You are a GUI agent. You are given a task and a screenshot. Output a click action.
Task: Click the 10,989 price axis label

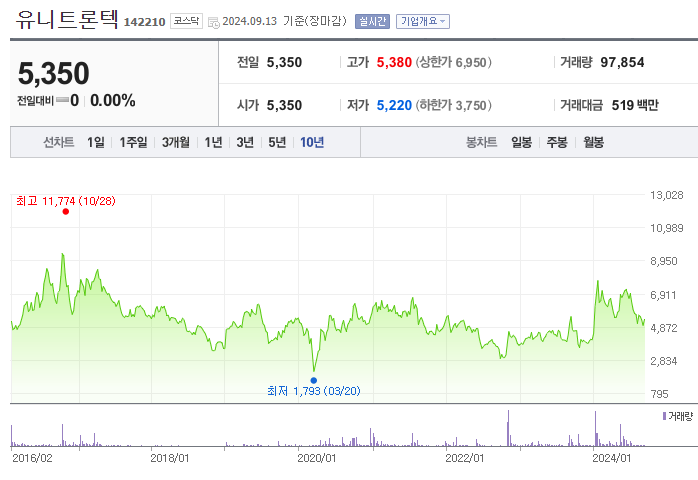tap(666, 228)
